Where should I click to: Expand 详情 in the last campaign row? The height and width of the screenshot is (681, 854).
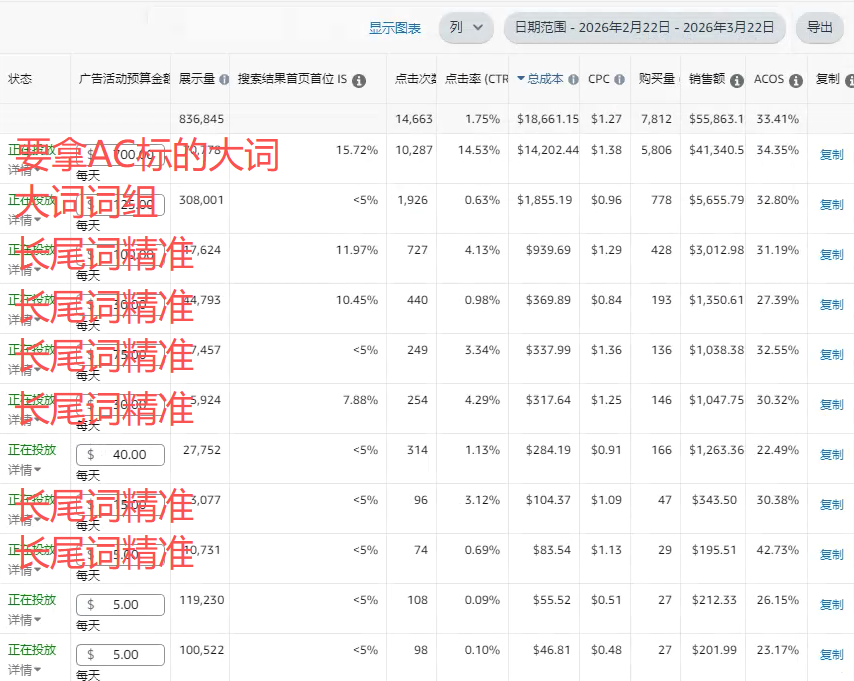[25, 670]
